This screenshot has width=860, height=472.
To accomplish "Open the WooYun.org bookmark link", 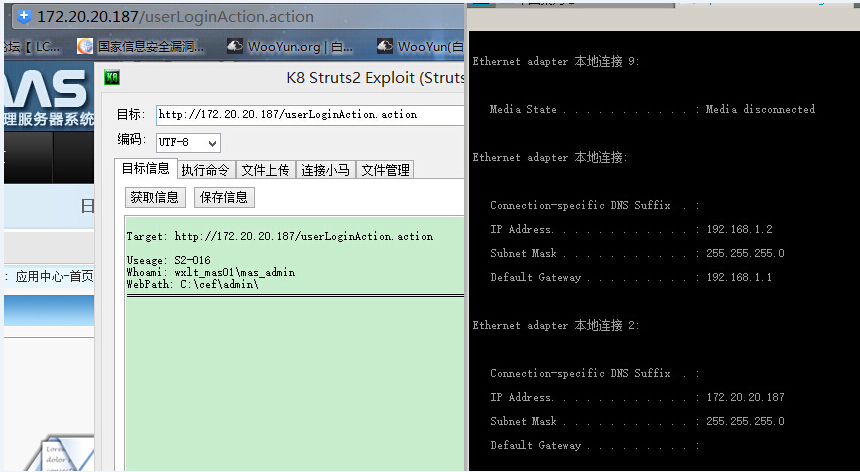I will click(301, 47).
